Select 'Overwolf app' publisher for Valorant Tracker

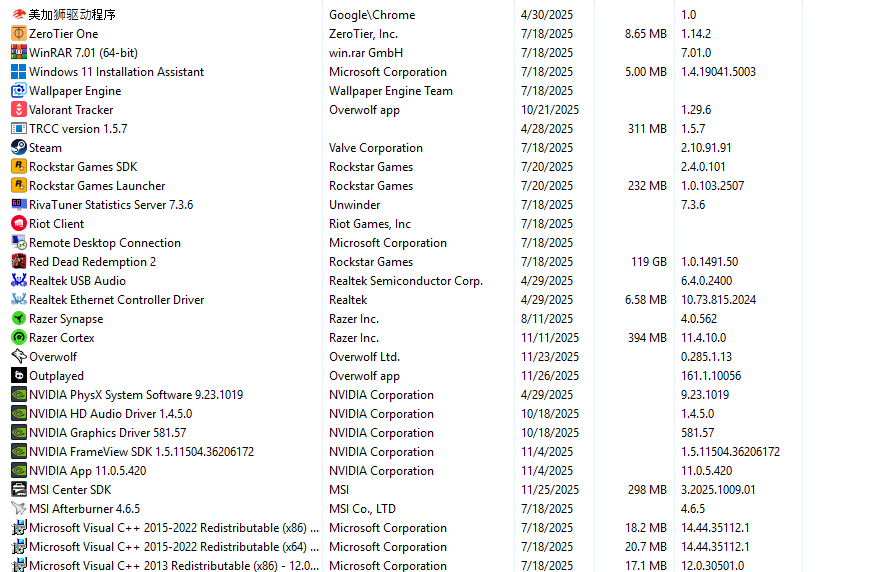click(x=365, y=109)
